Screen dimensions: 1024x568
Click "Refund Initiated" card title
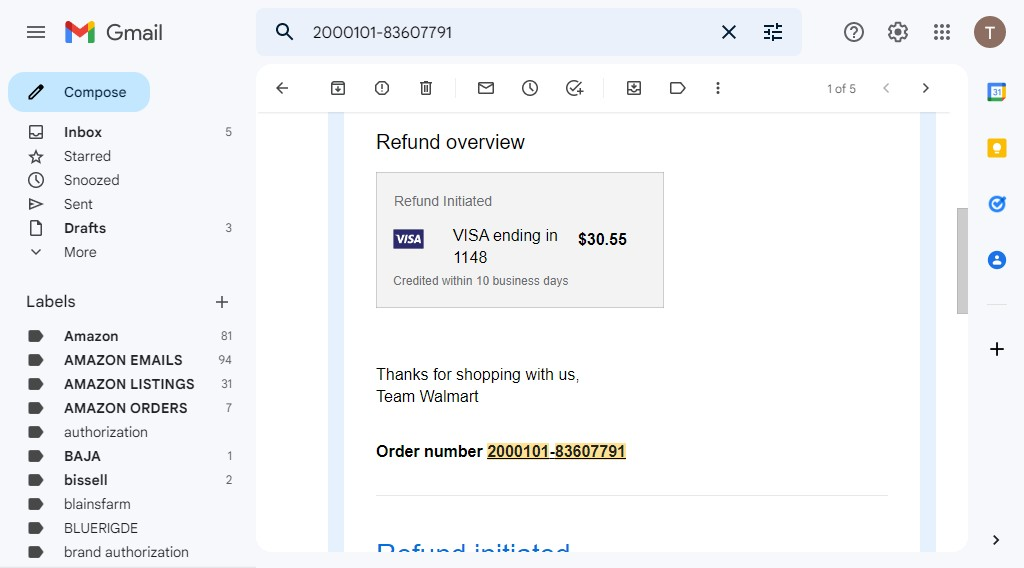pos(443,201)
